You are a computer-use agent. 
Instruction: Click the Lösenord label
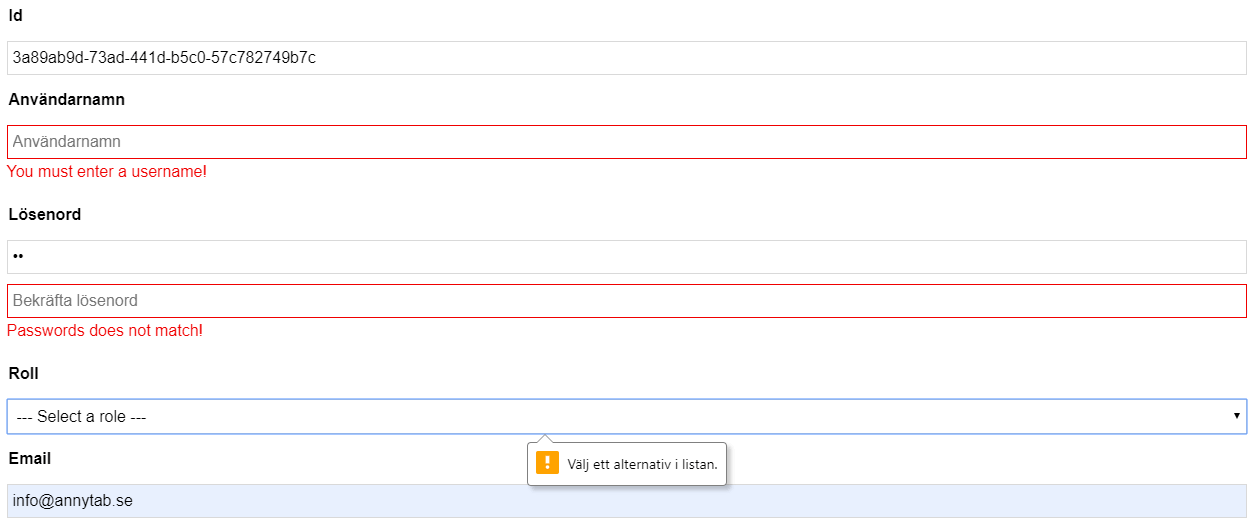click(x=45, y=215)
